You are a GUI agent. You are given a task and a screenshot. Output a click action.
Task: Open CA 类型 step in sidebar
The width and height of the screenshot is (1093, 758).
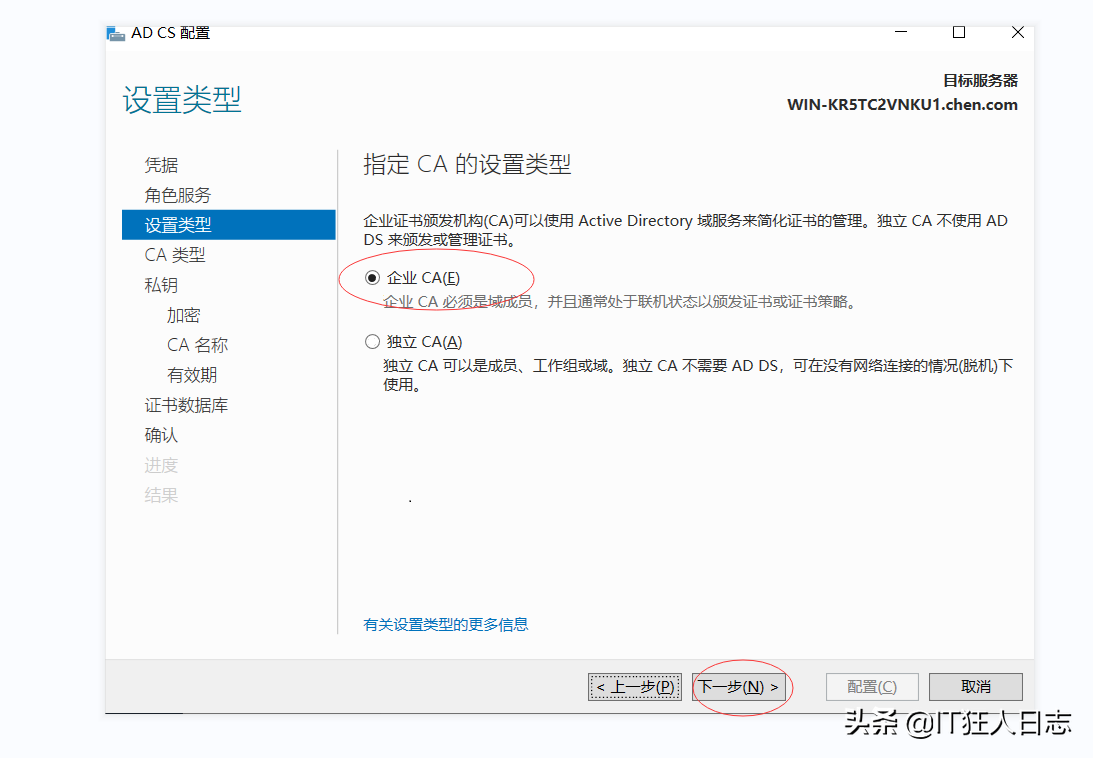(x=175, y=255)
